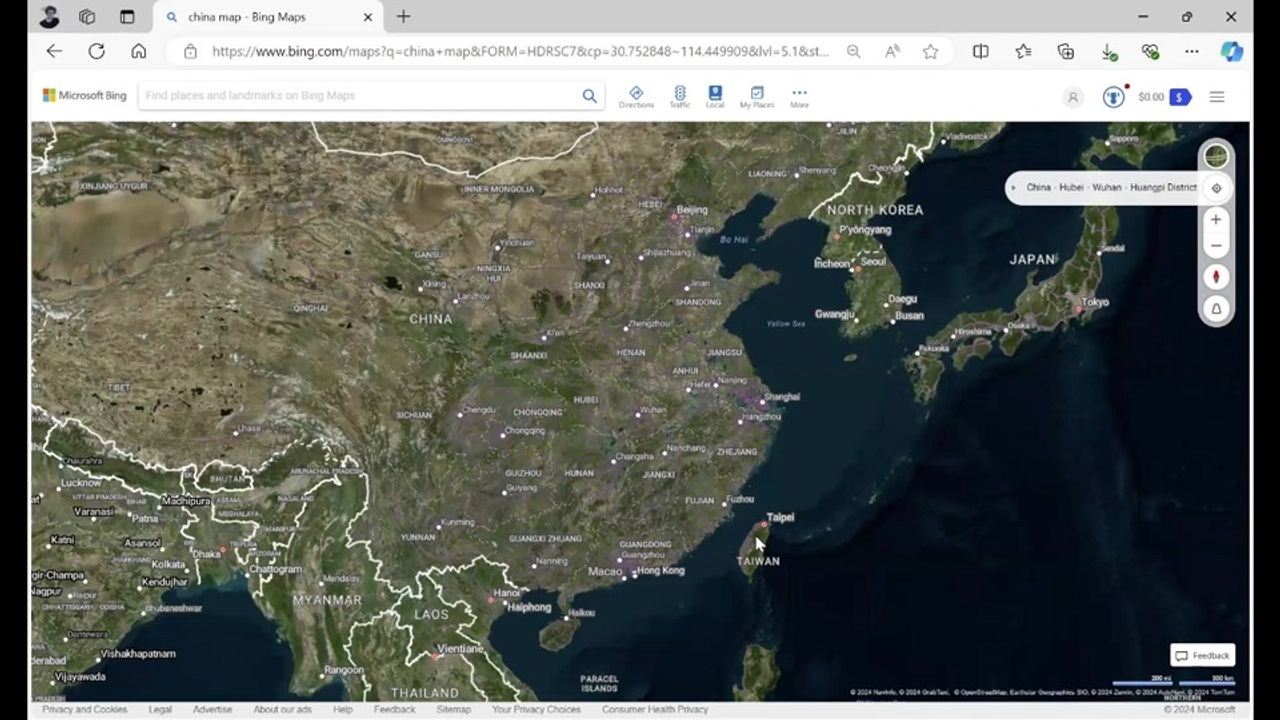1280x720 pixels.
Task: Toggle the map tilt view button
Action: click(x=1216, y=309)
